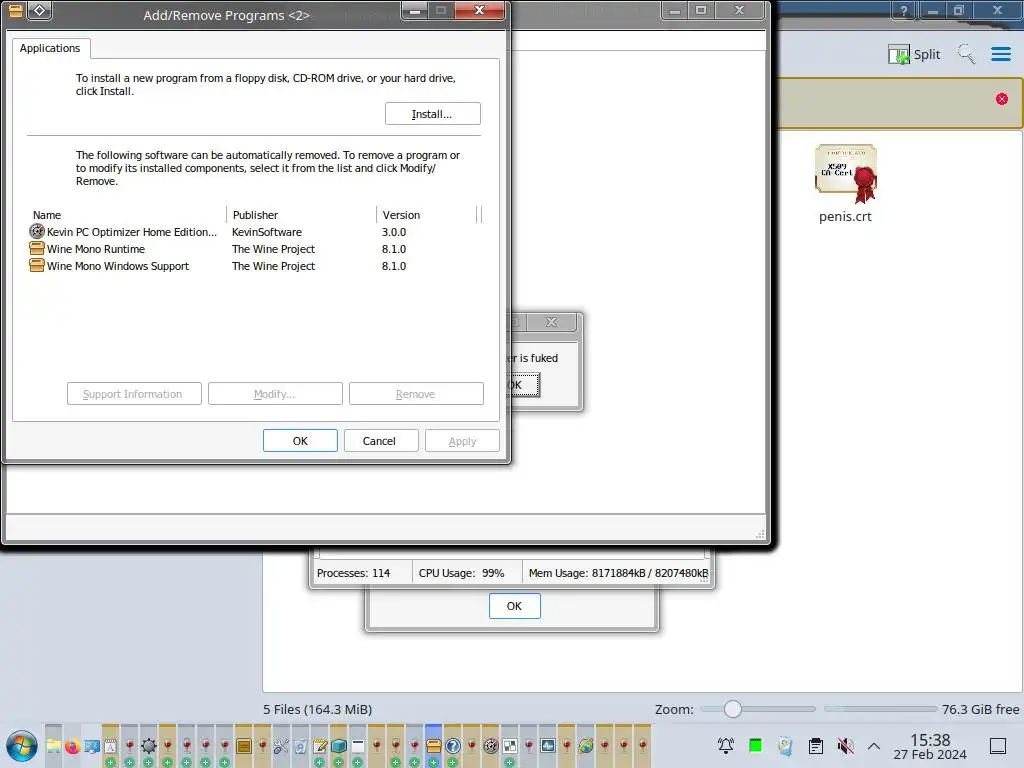
Task: Adjust the Dolphin Zoom slider handle
Action: coord(733,709)
